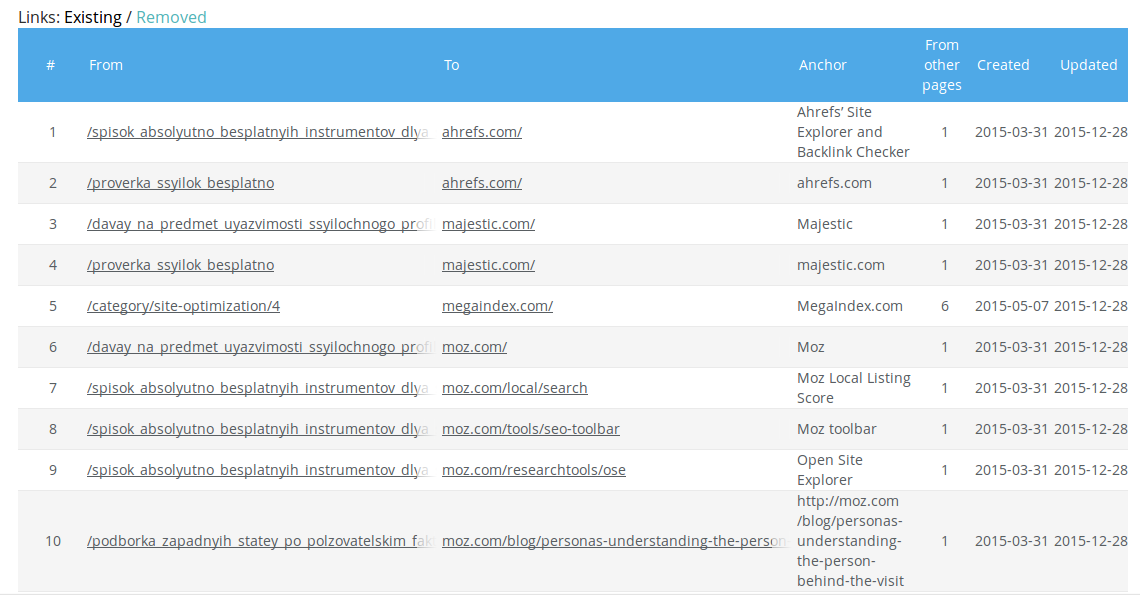The image size is (1140, 595).
Task: Click row number 10 in the table
Action: [53, 541]
